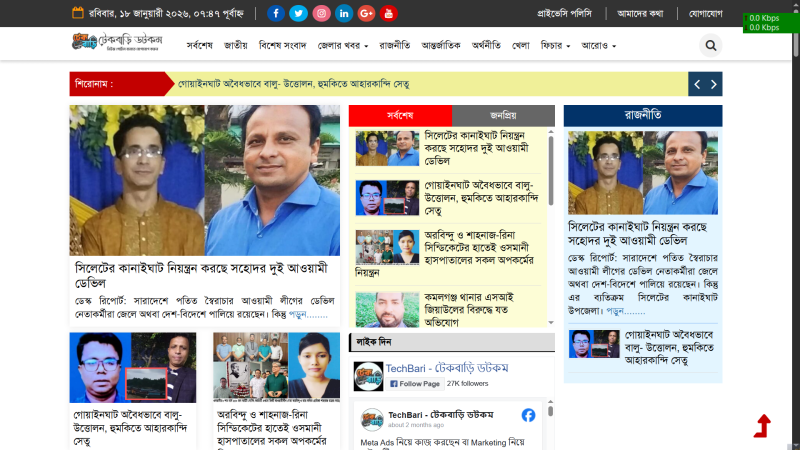Click the Follow Page button
The image size is (800, 450).
(x=415, y=384)
